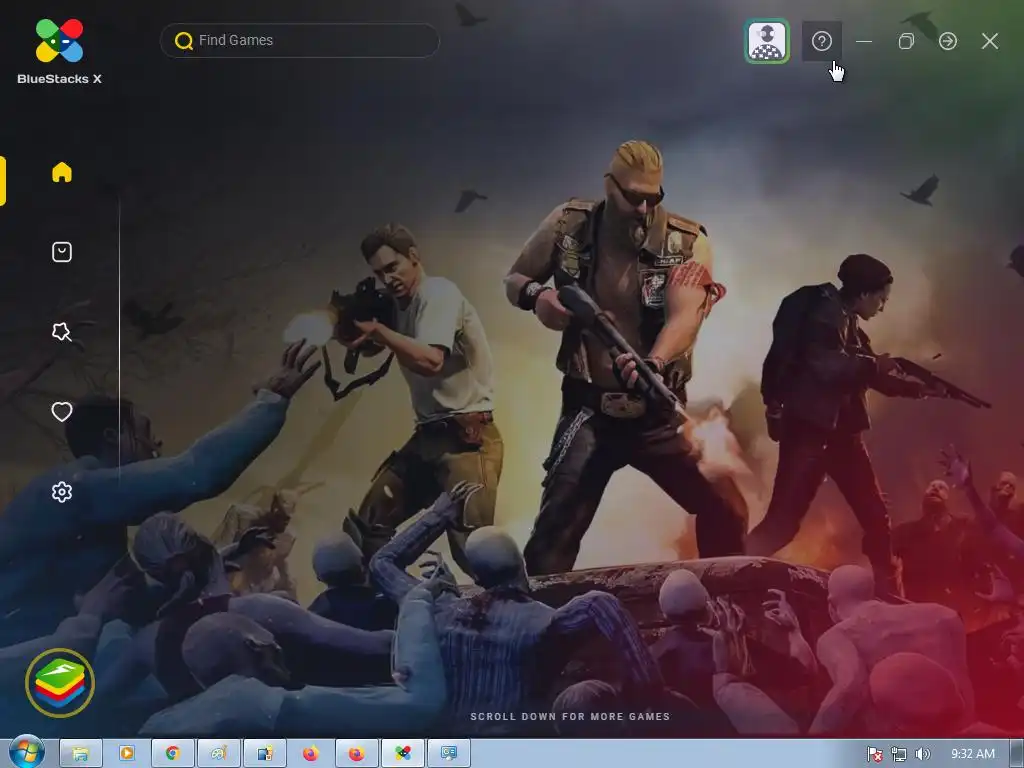Click the 9:32 AM clock
Image resolution: width=1024 pixels, height=768 pixels.
(972, 754)
